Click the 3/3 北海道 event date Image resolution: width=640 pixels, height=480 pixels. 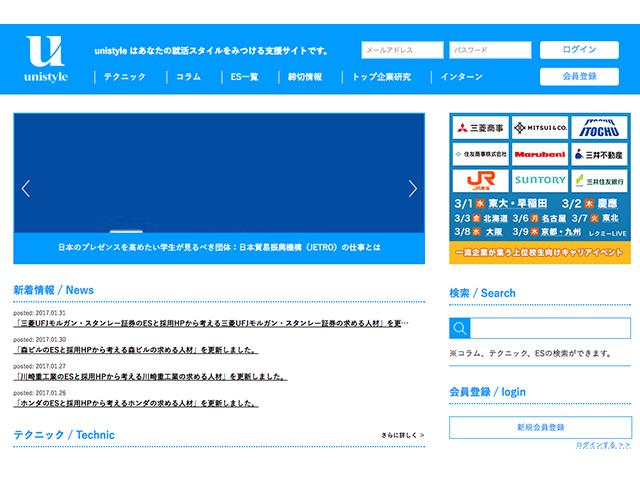[x=481, y=218]
